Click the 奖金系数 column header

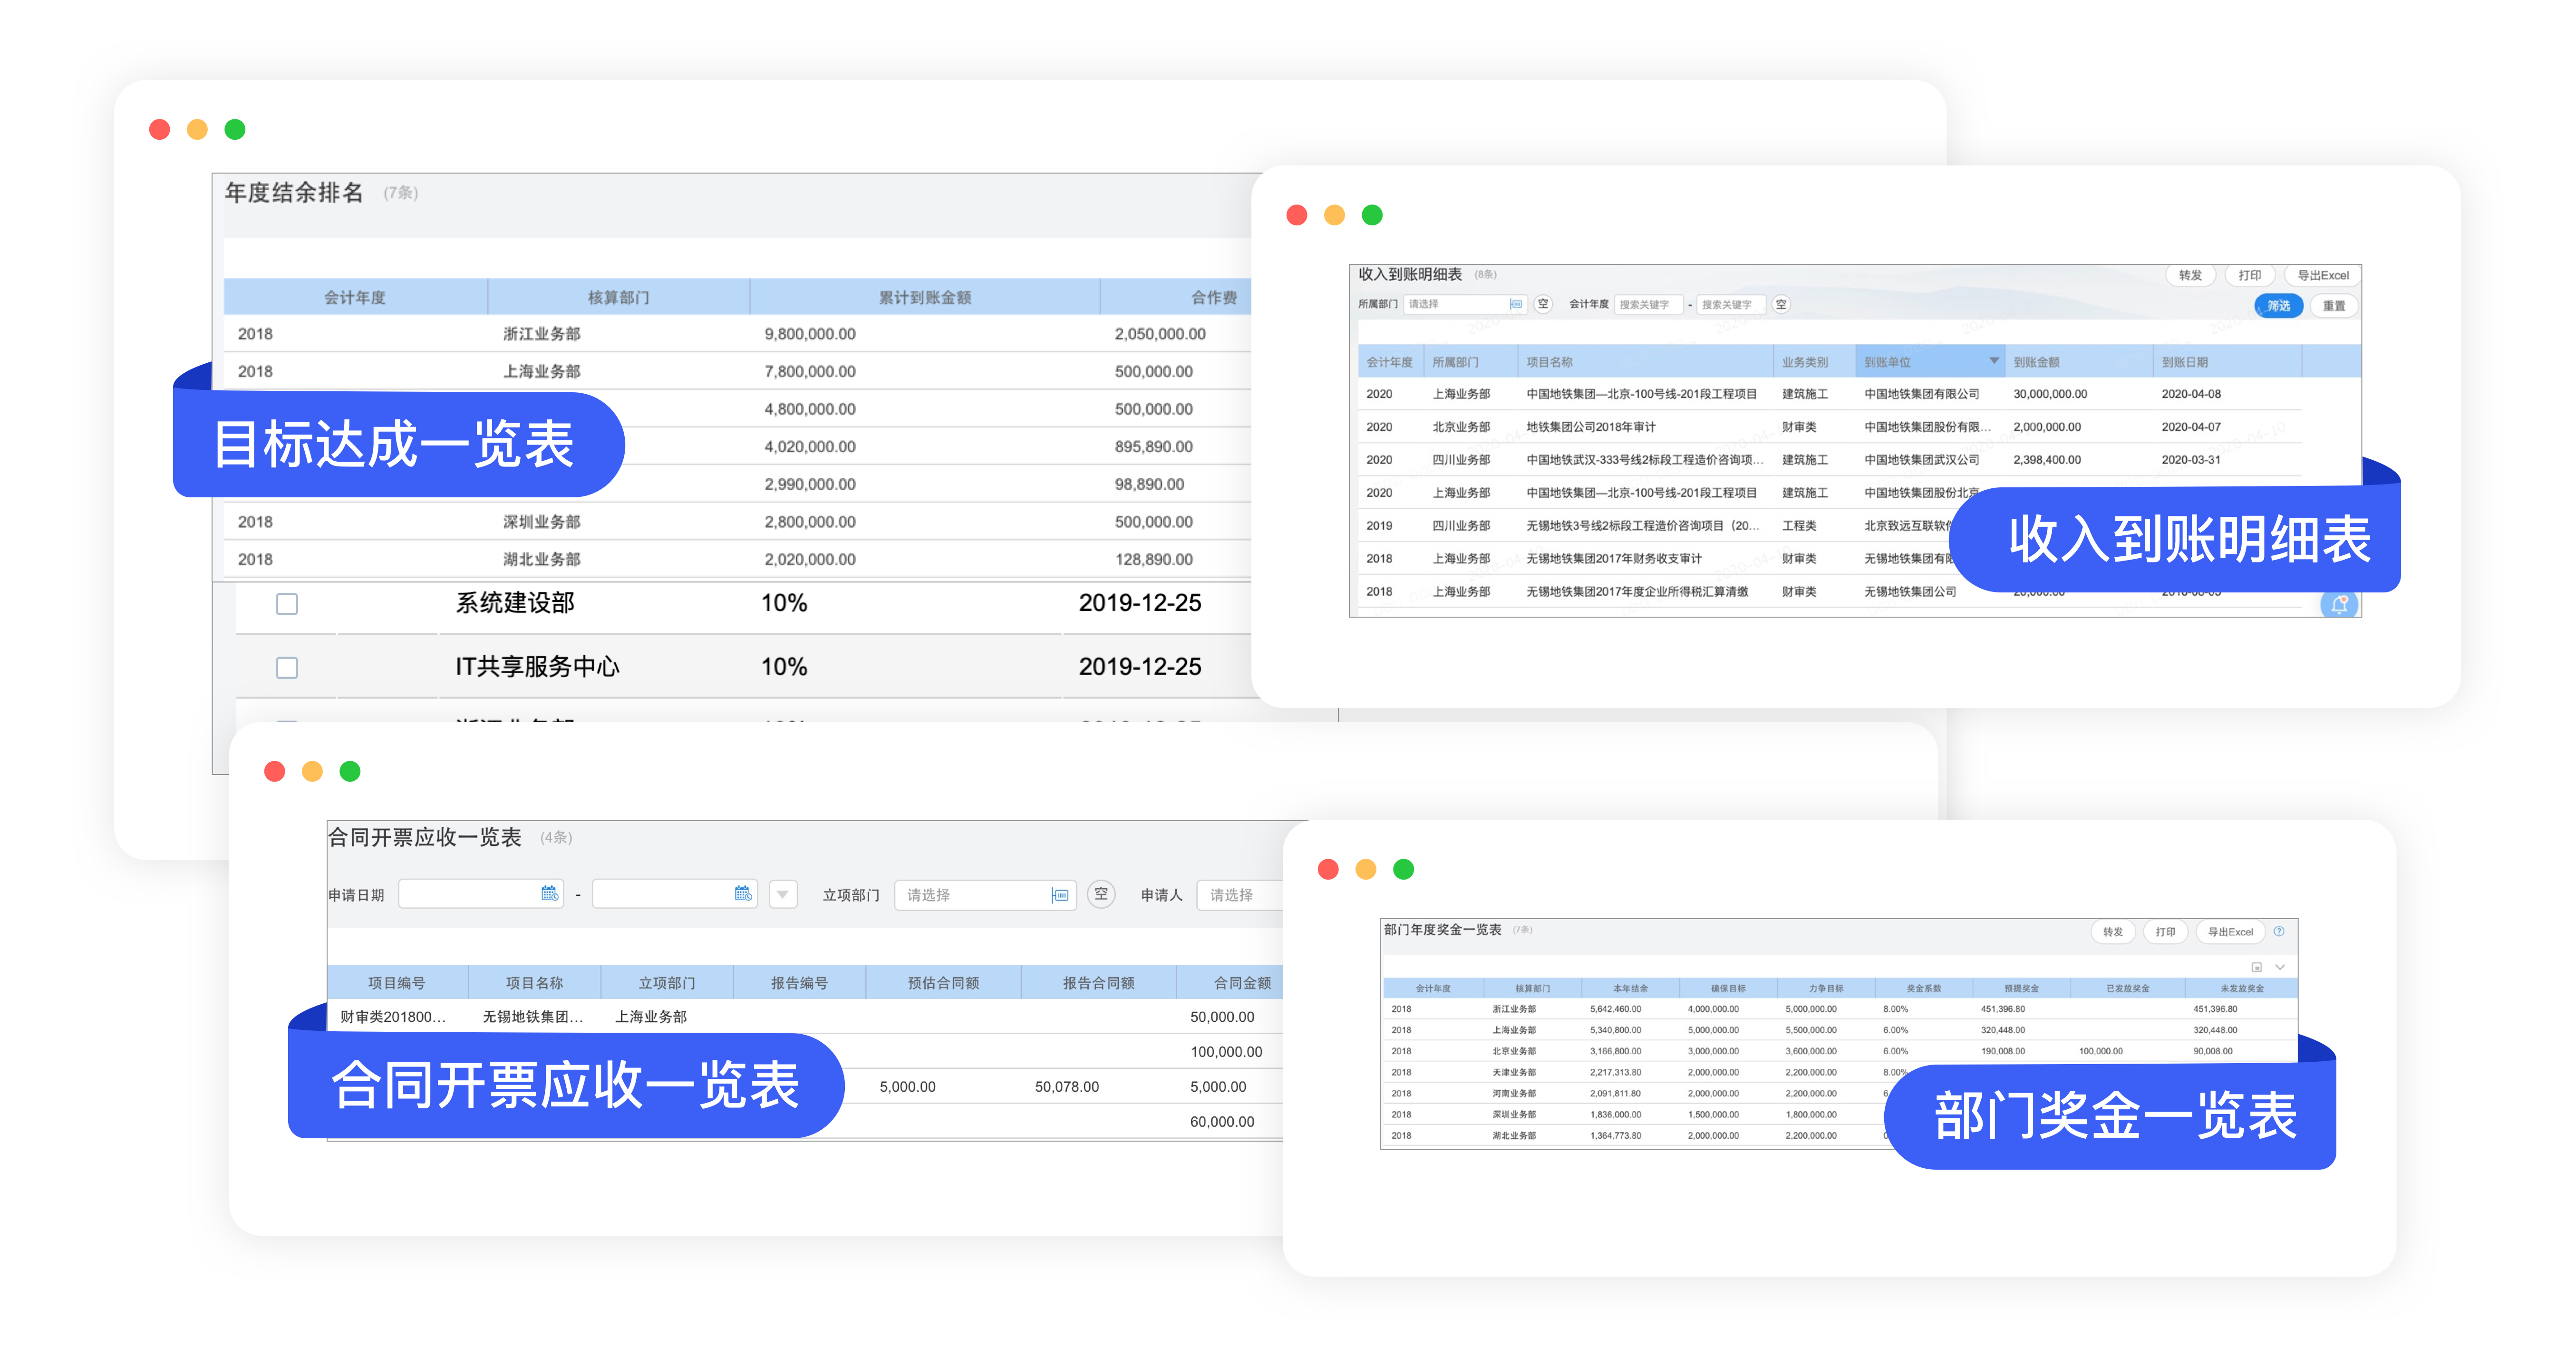[x=1924, y=988]
